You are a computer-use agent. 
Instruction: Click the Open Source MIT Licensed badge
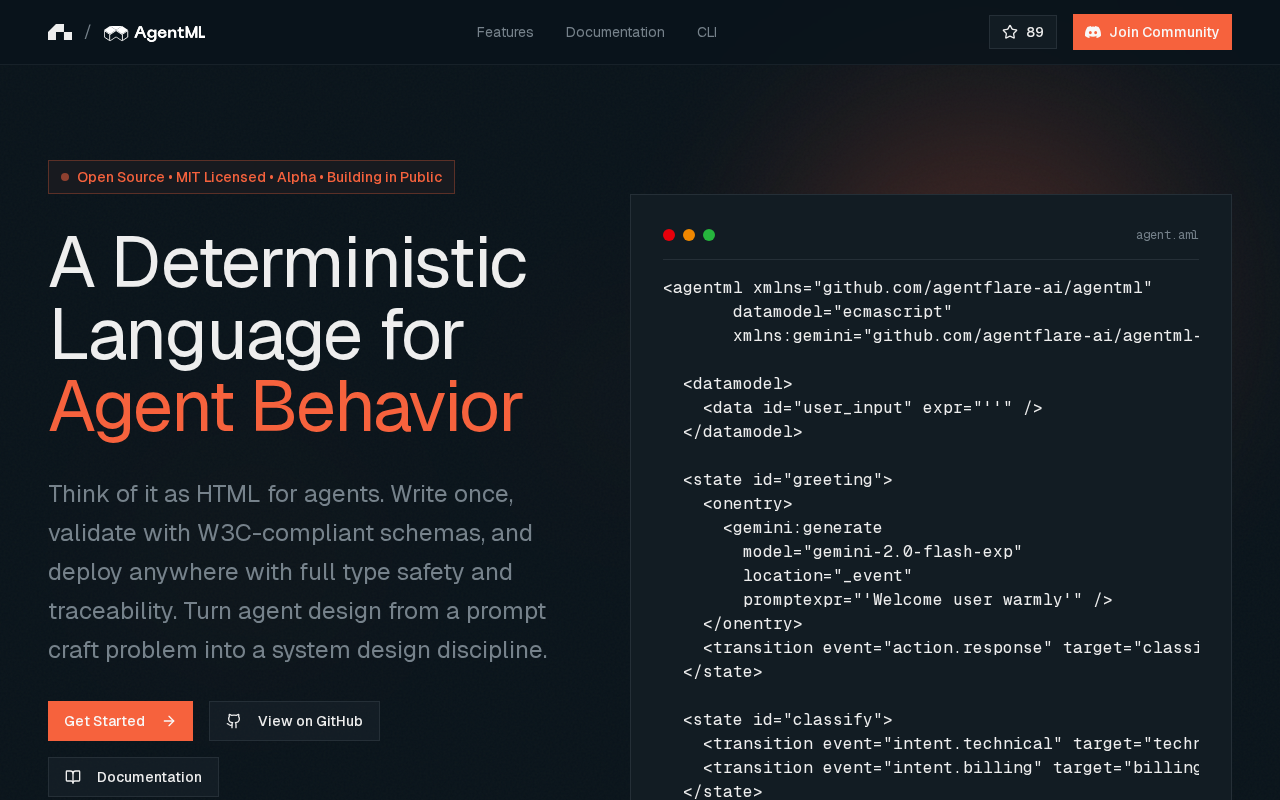tap(251, 177)
